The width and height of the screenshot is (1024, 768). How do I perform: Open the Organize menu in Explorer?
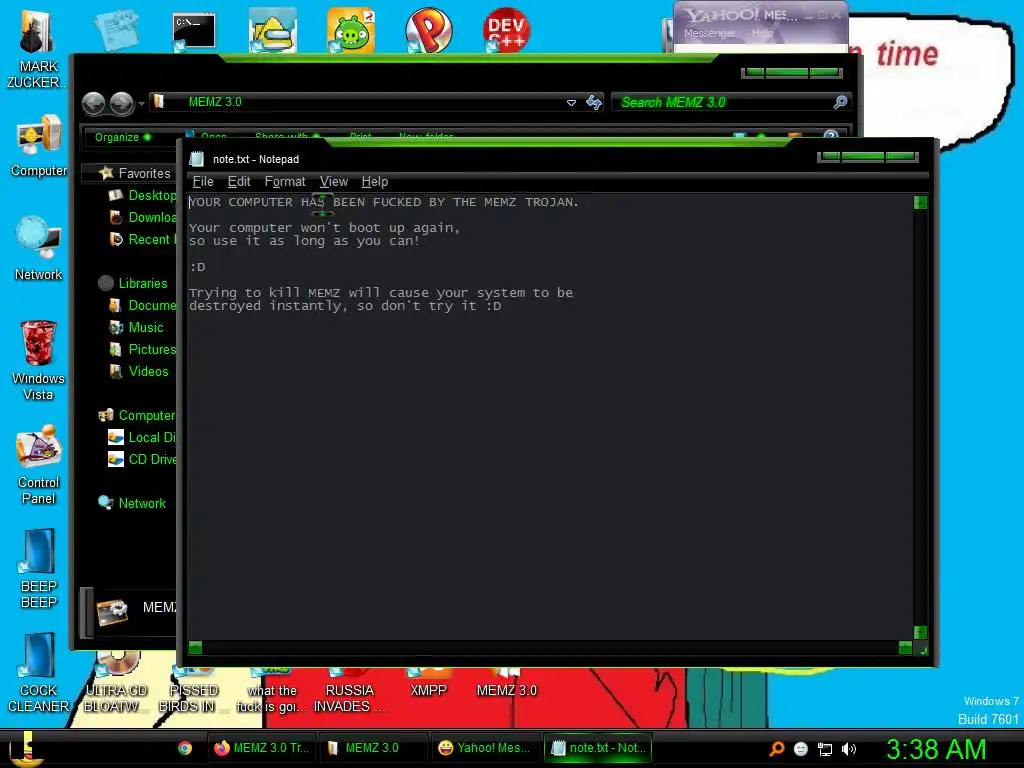point(123,137)
